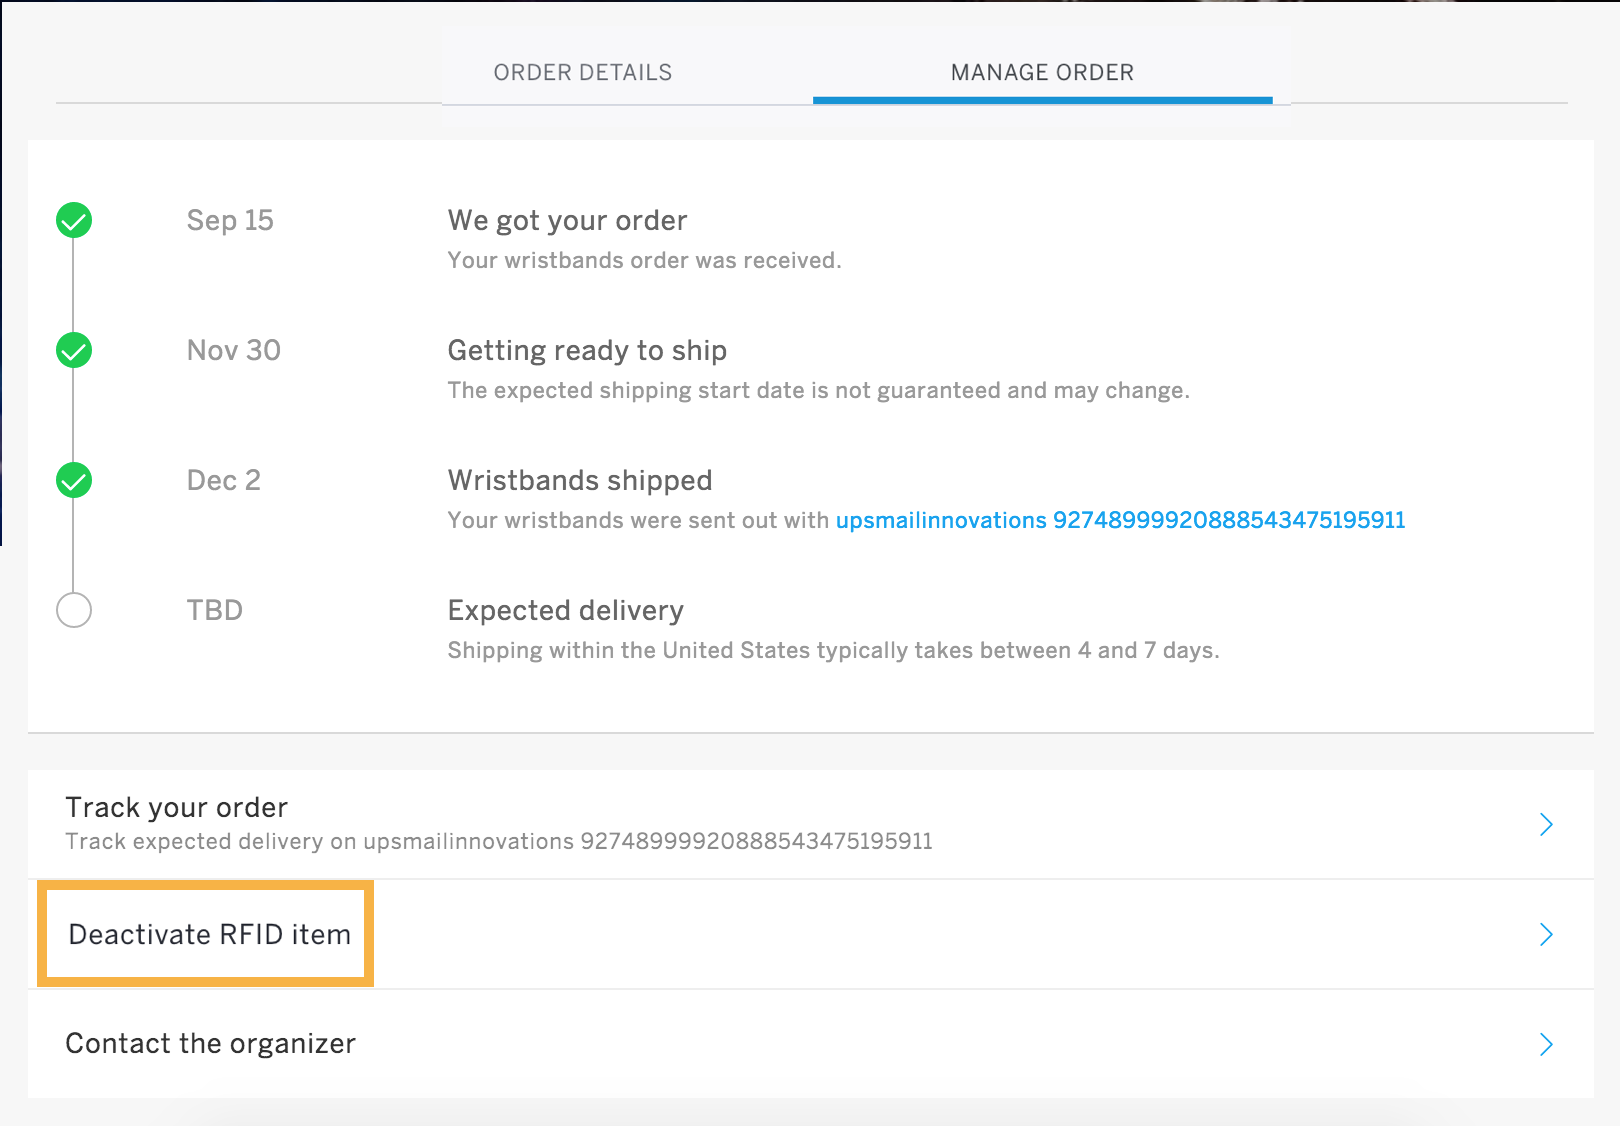Click the "We got your order" heading
Viewport: 1620px width, 1126px height.
(567, 220)
